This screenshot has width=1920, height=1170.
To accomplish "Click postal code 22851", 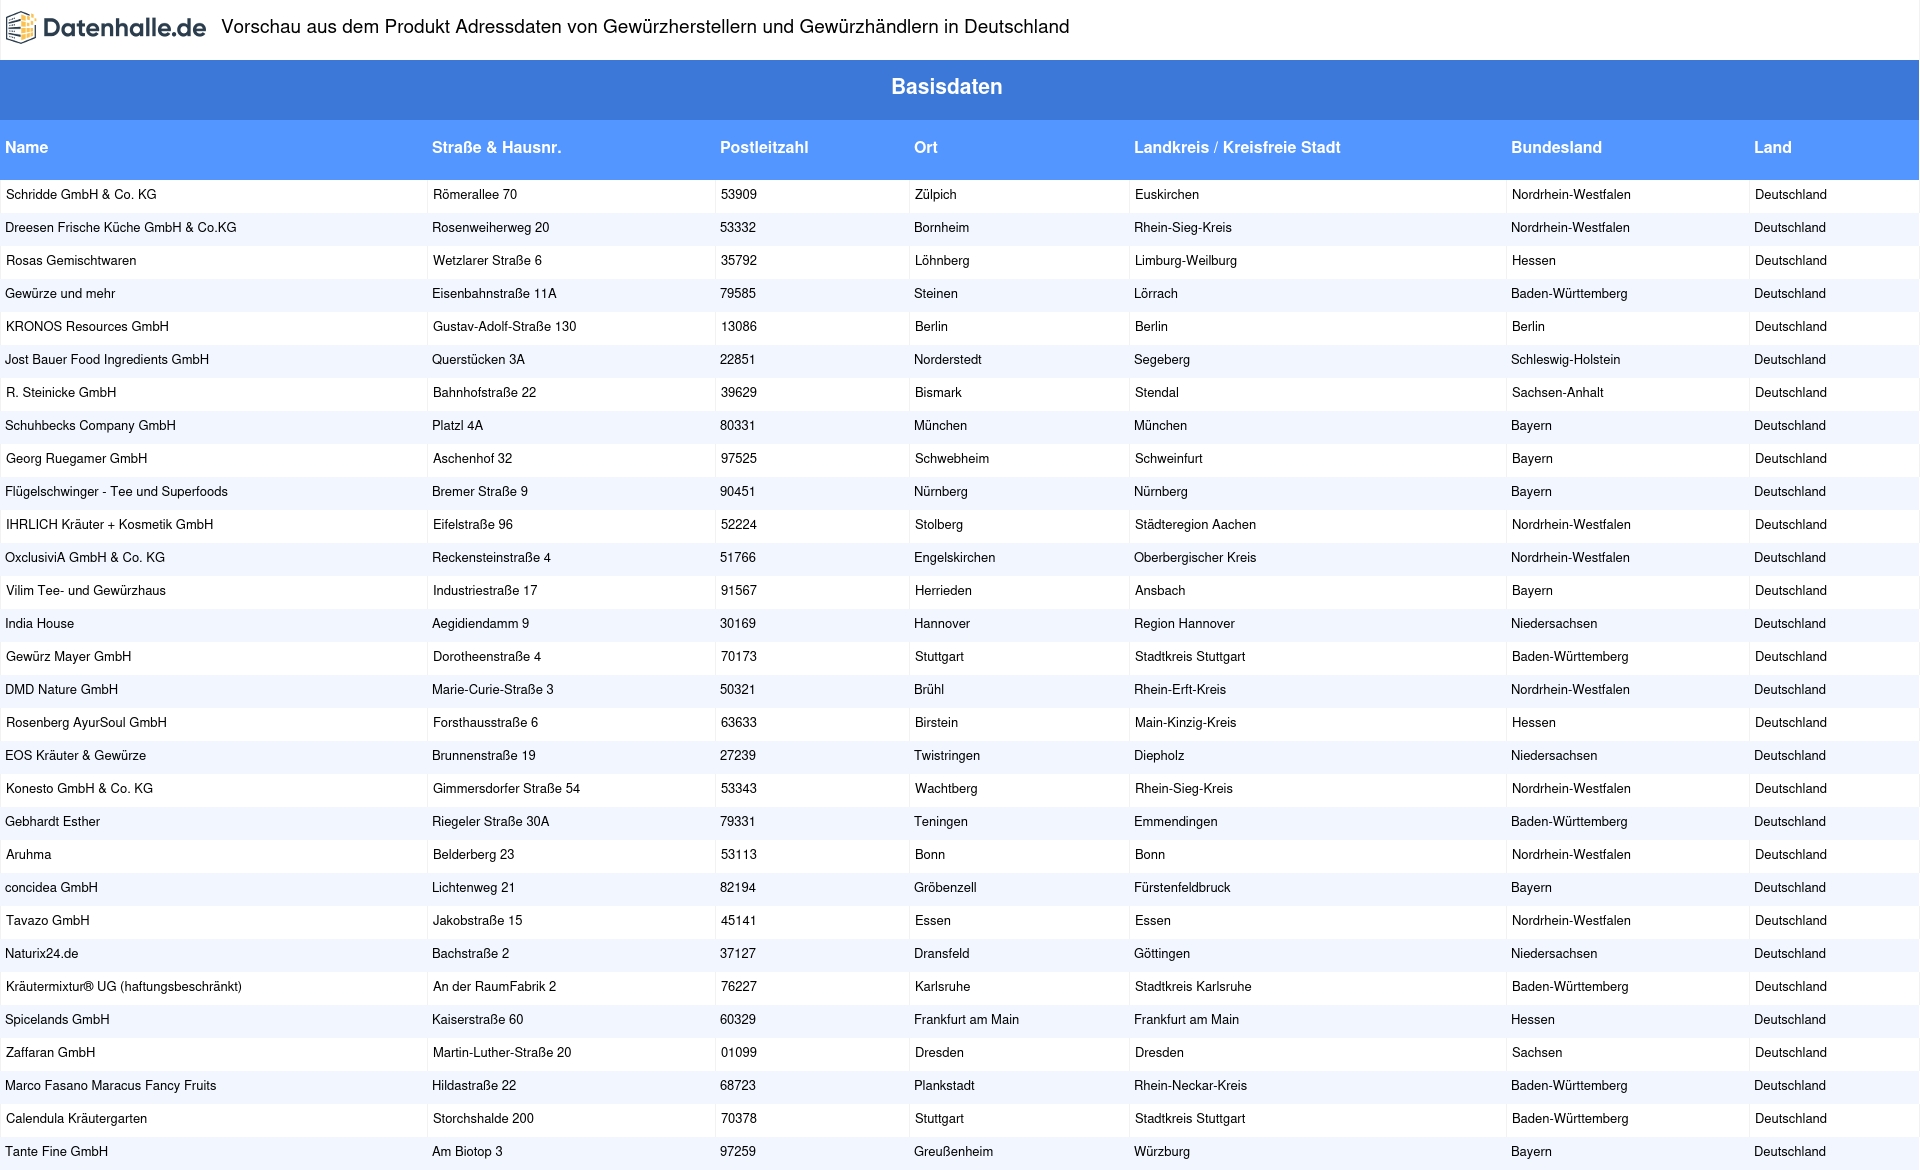I will [737, 360].
